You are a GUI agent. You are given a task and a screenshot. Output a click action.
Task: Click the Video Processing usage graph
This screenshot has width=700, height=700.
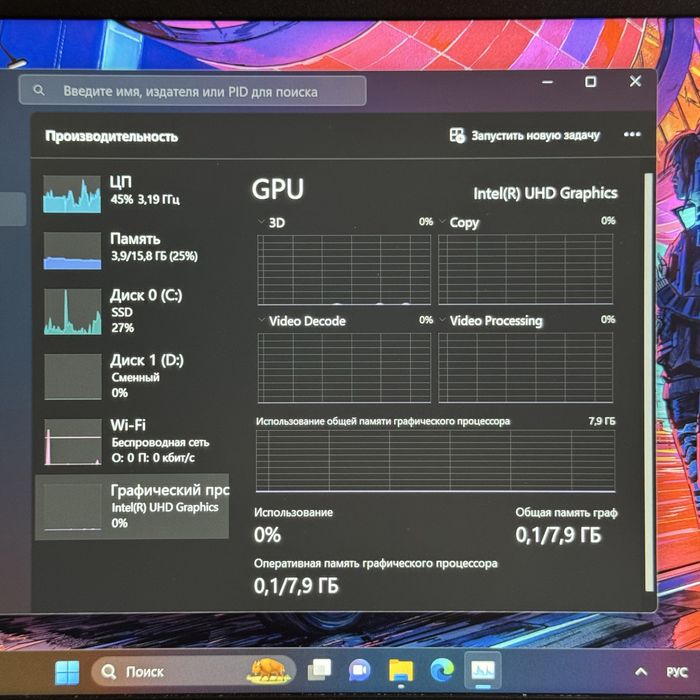tap(525, 367)
